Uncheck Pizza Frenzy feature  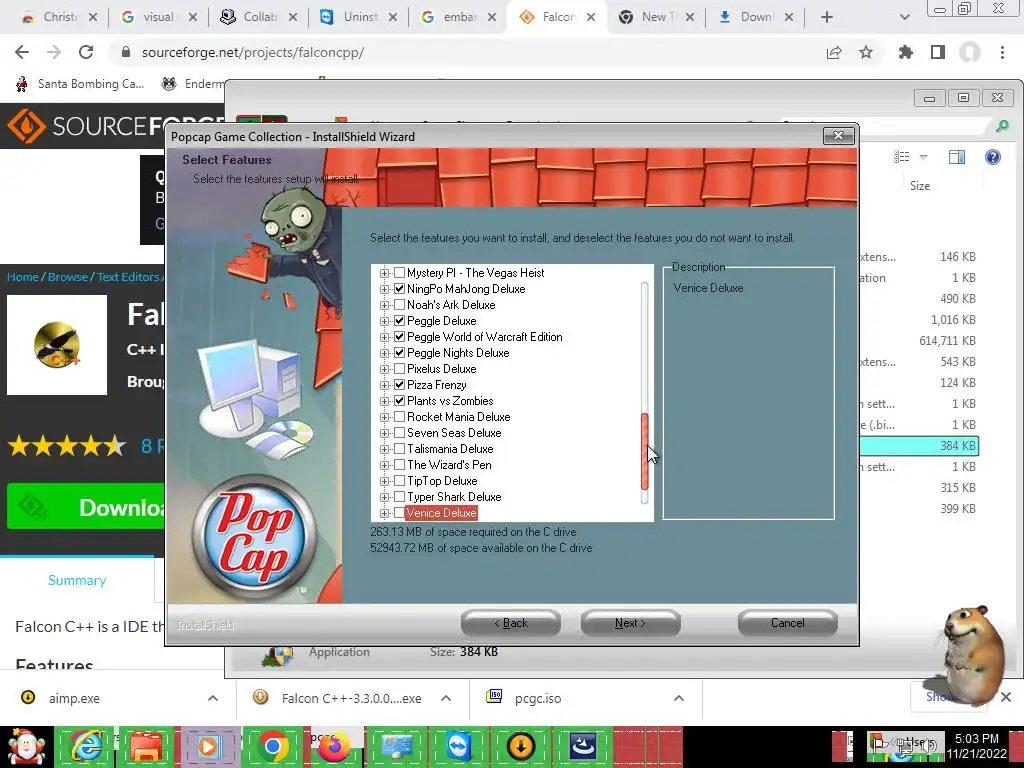(x=400, y=385)
